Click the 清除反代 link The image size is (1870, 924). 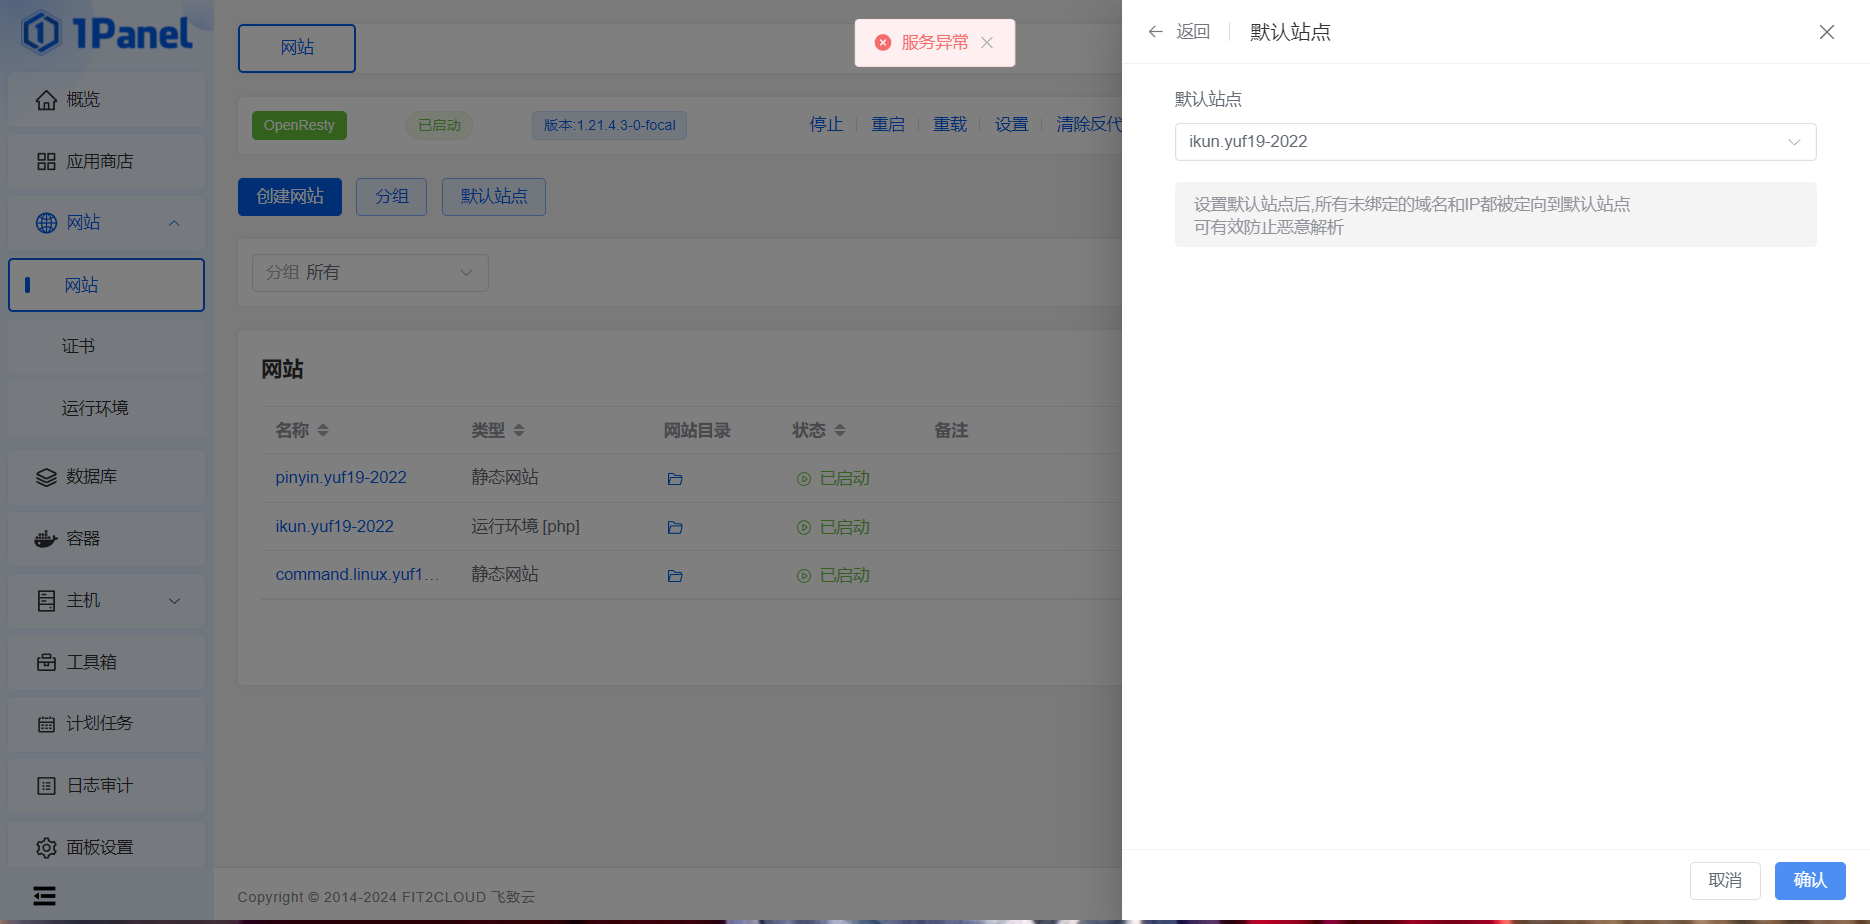click(1089, 125)
